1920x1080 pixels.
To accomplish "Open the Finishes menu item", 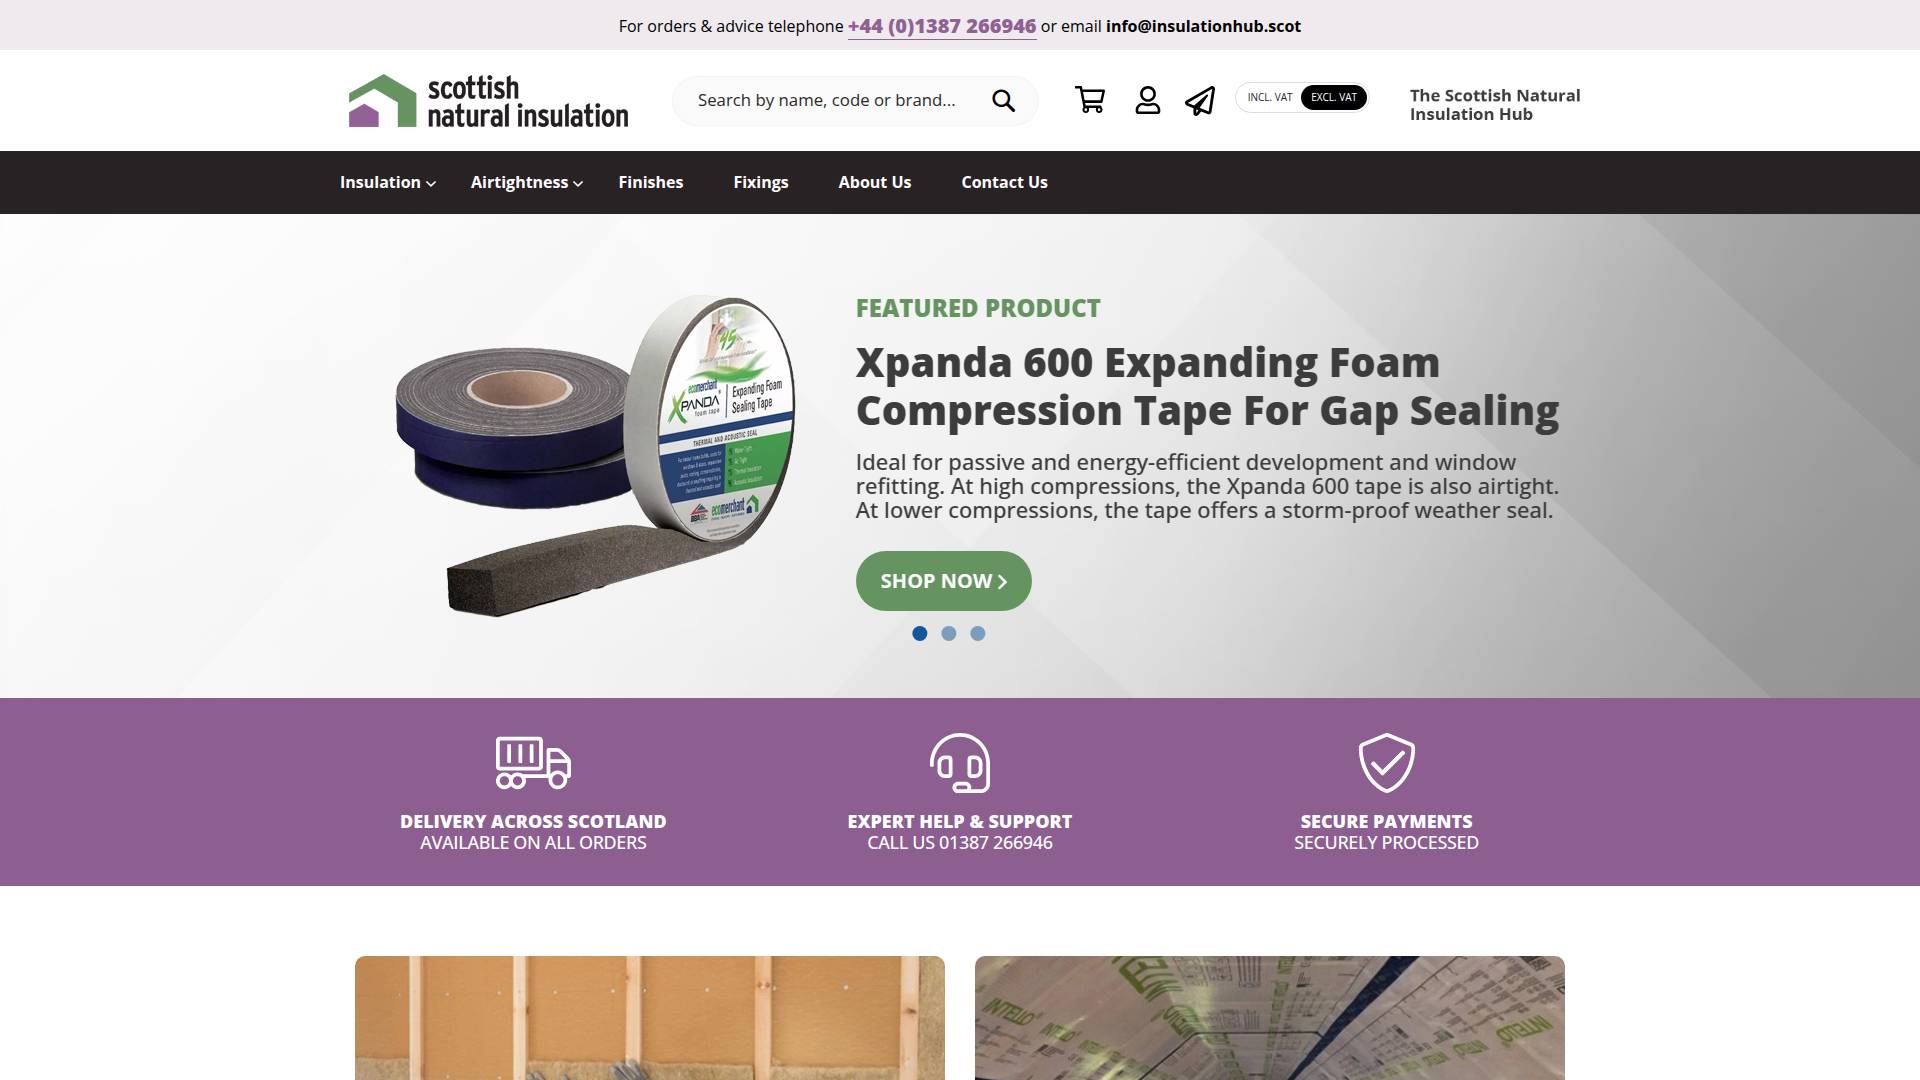I will [x=651, y=182].
